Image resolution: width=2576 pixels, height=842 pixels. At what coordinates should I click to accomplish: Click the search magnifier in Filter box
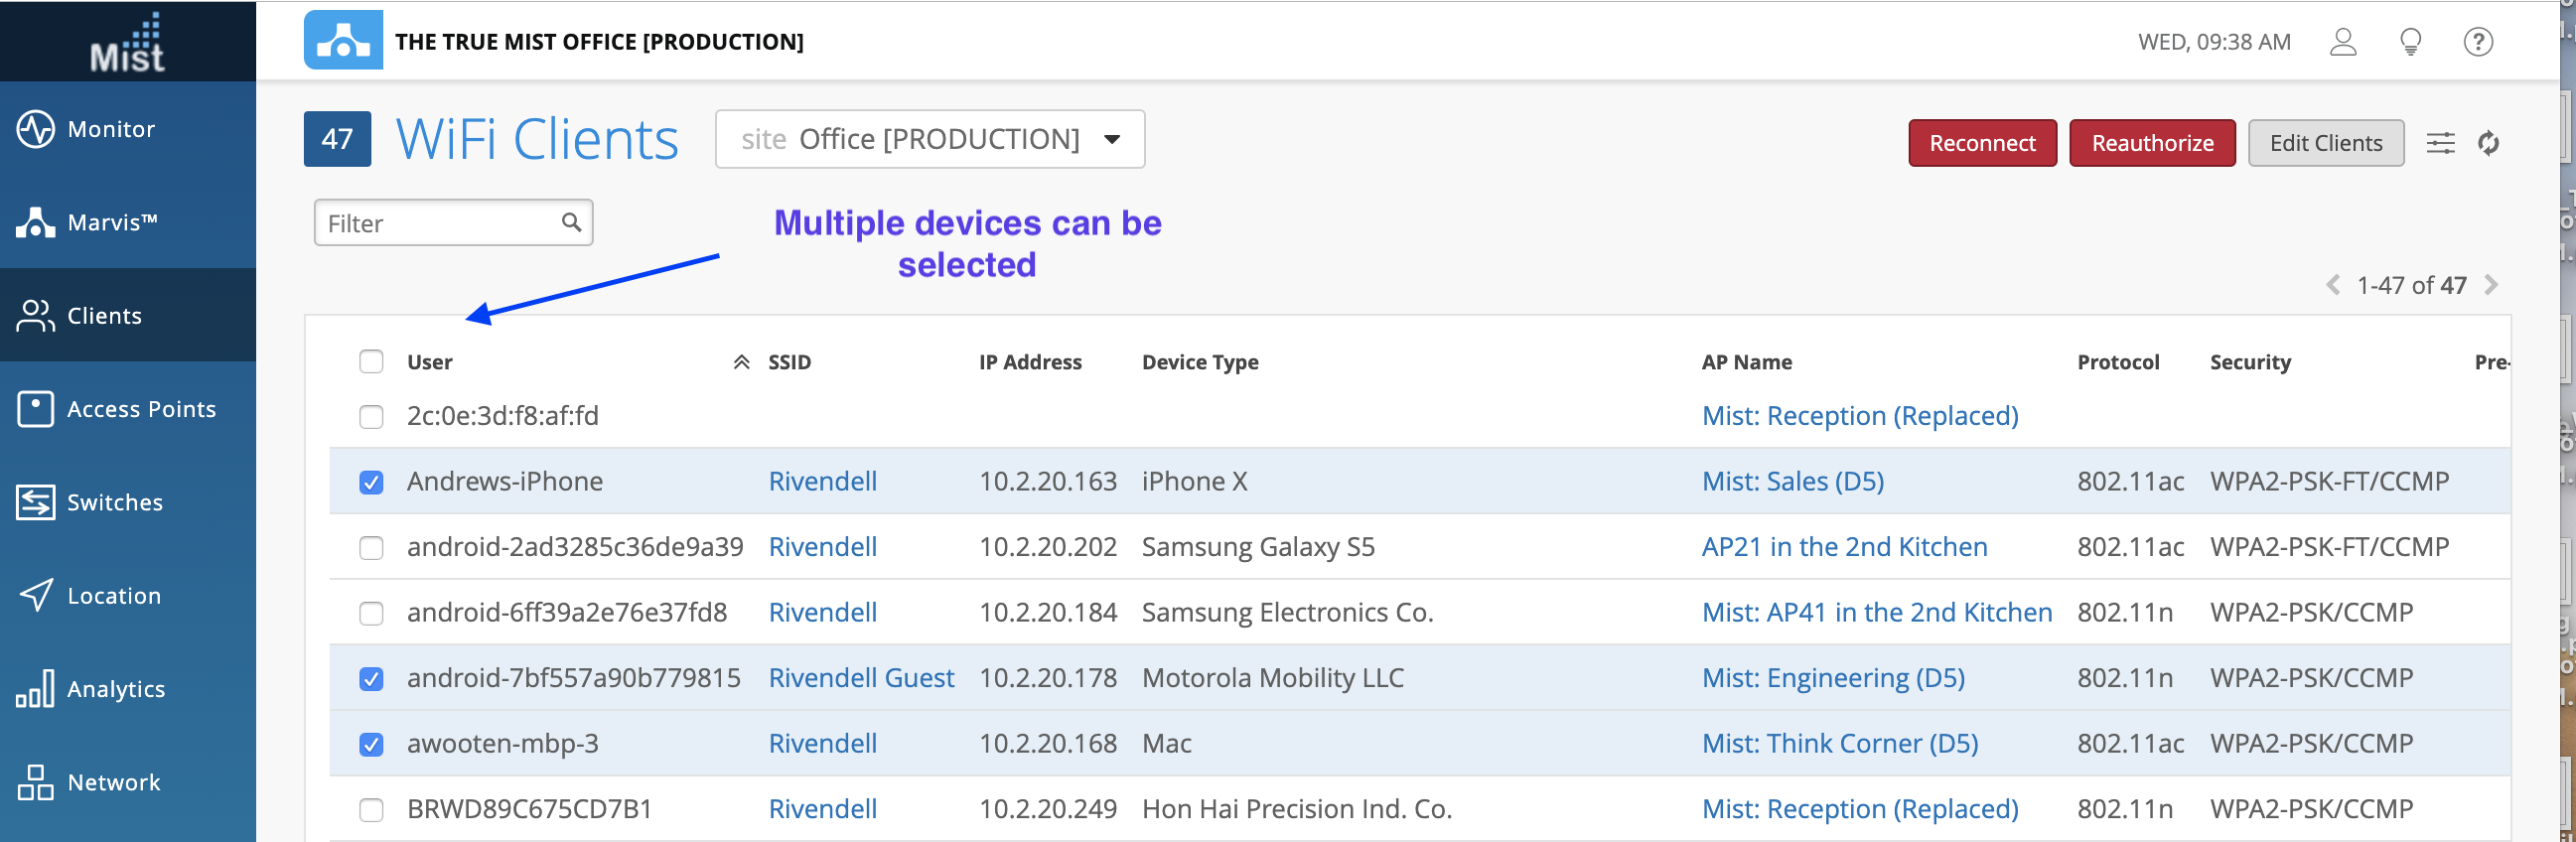point(571,222)
